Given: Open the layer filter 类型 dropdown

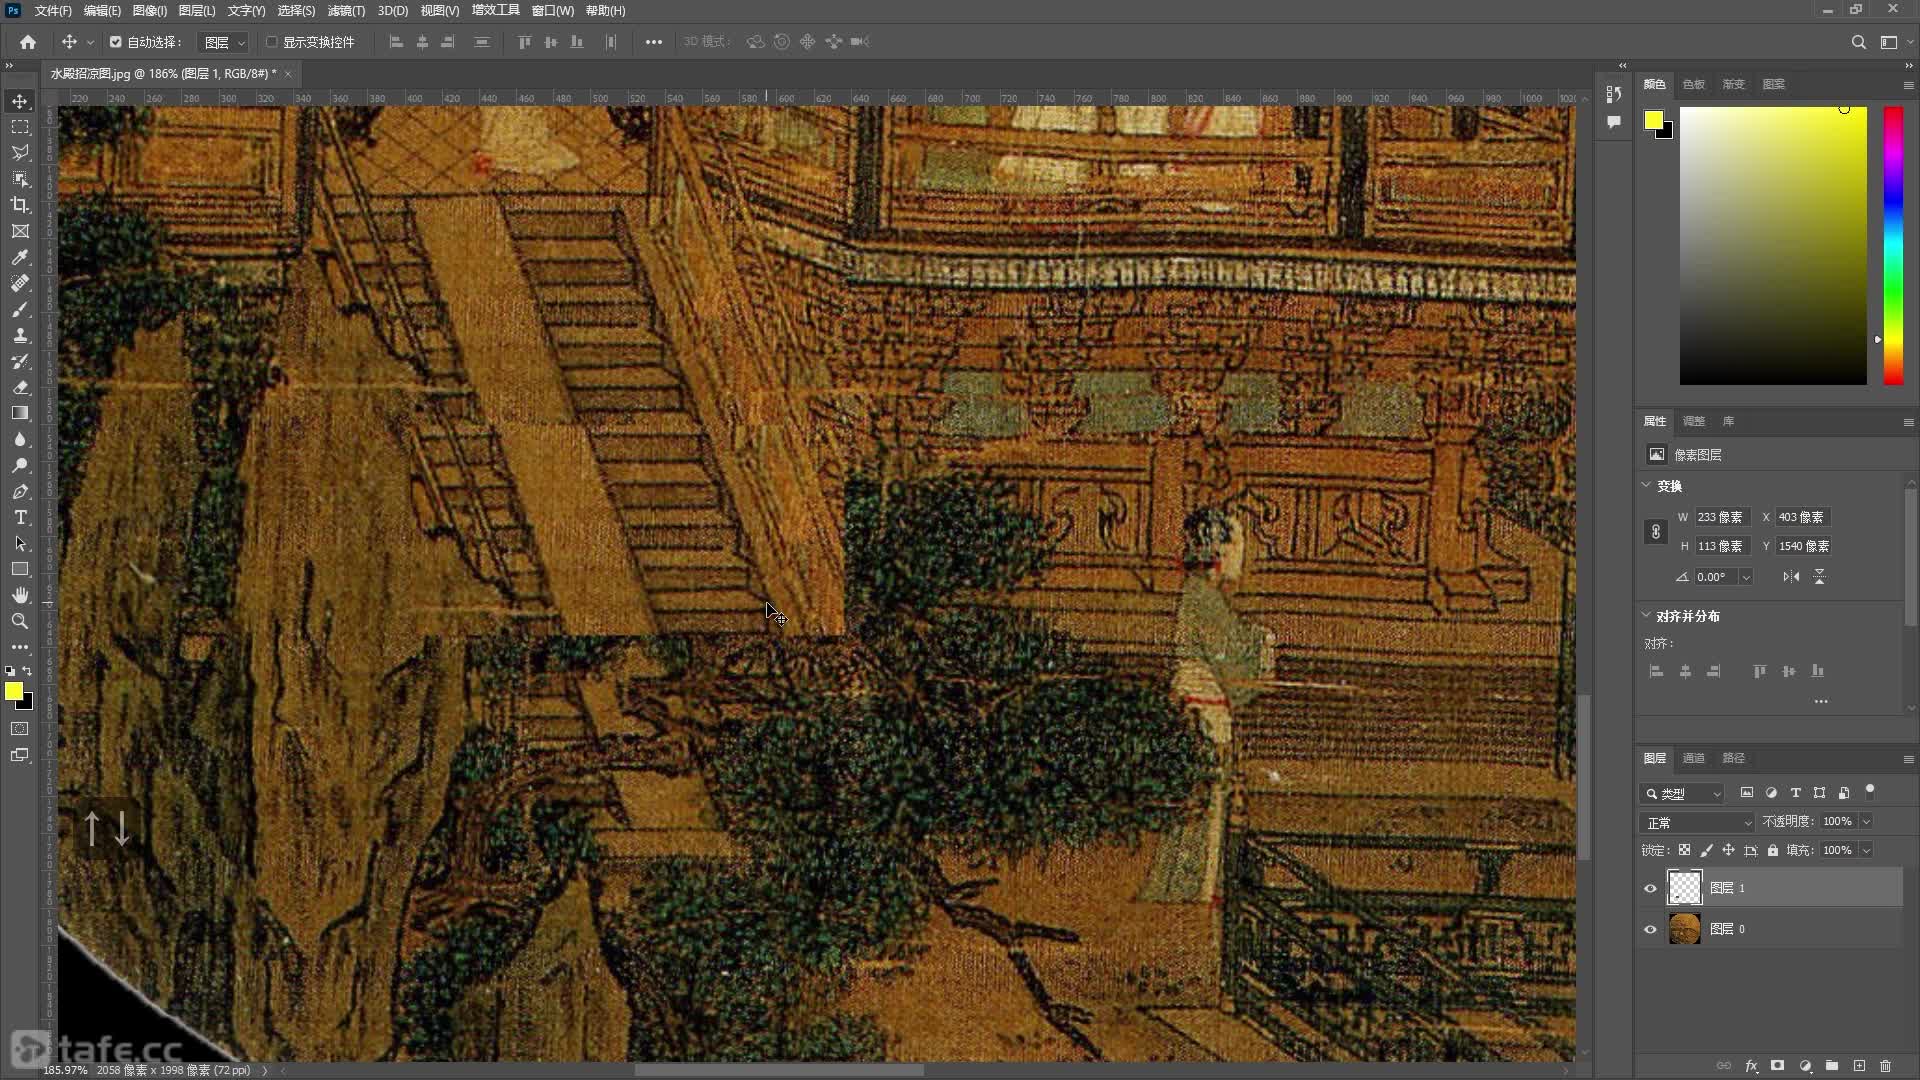Looking at the screenshot, I should [1682, 793].
